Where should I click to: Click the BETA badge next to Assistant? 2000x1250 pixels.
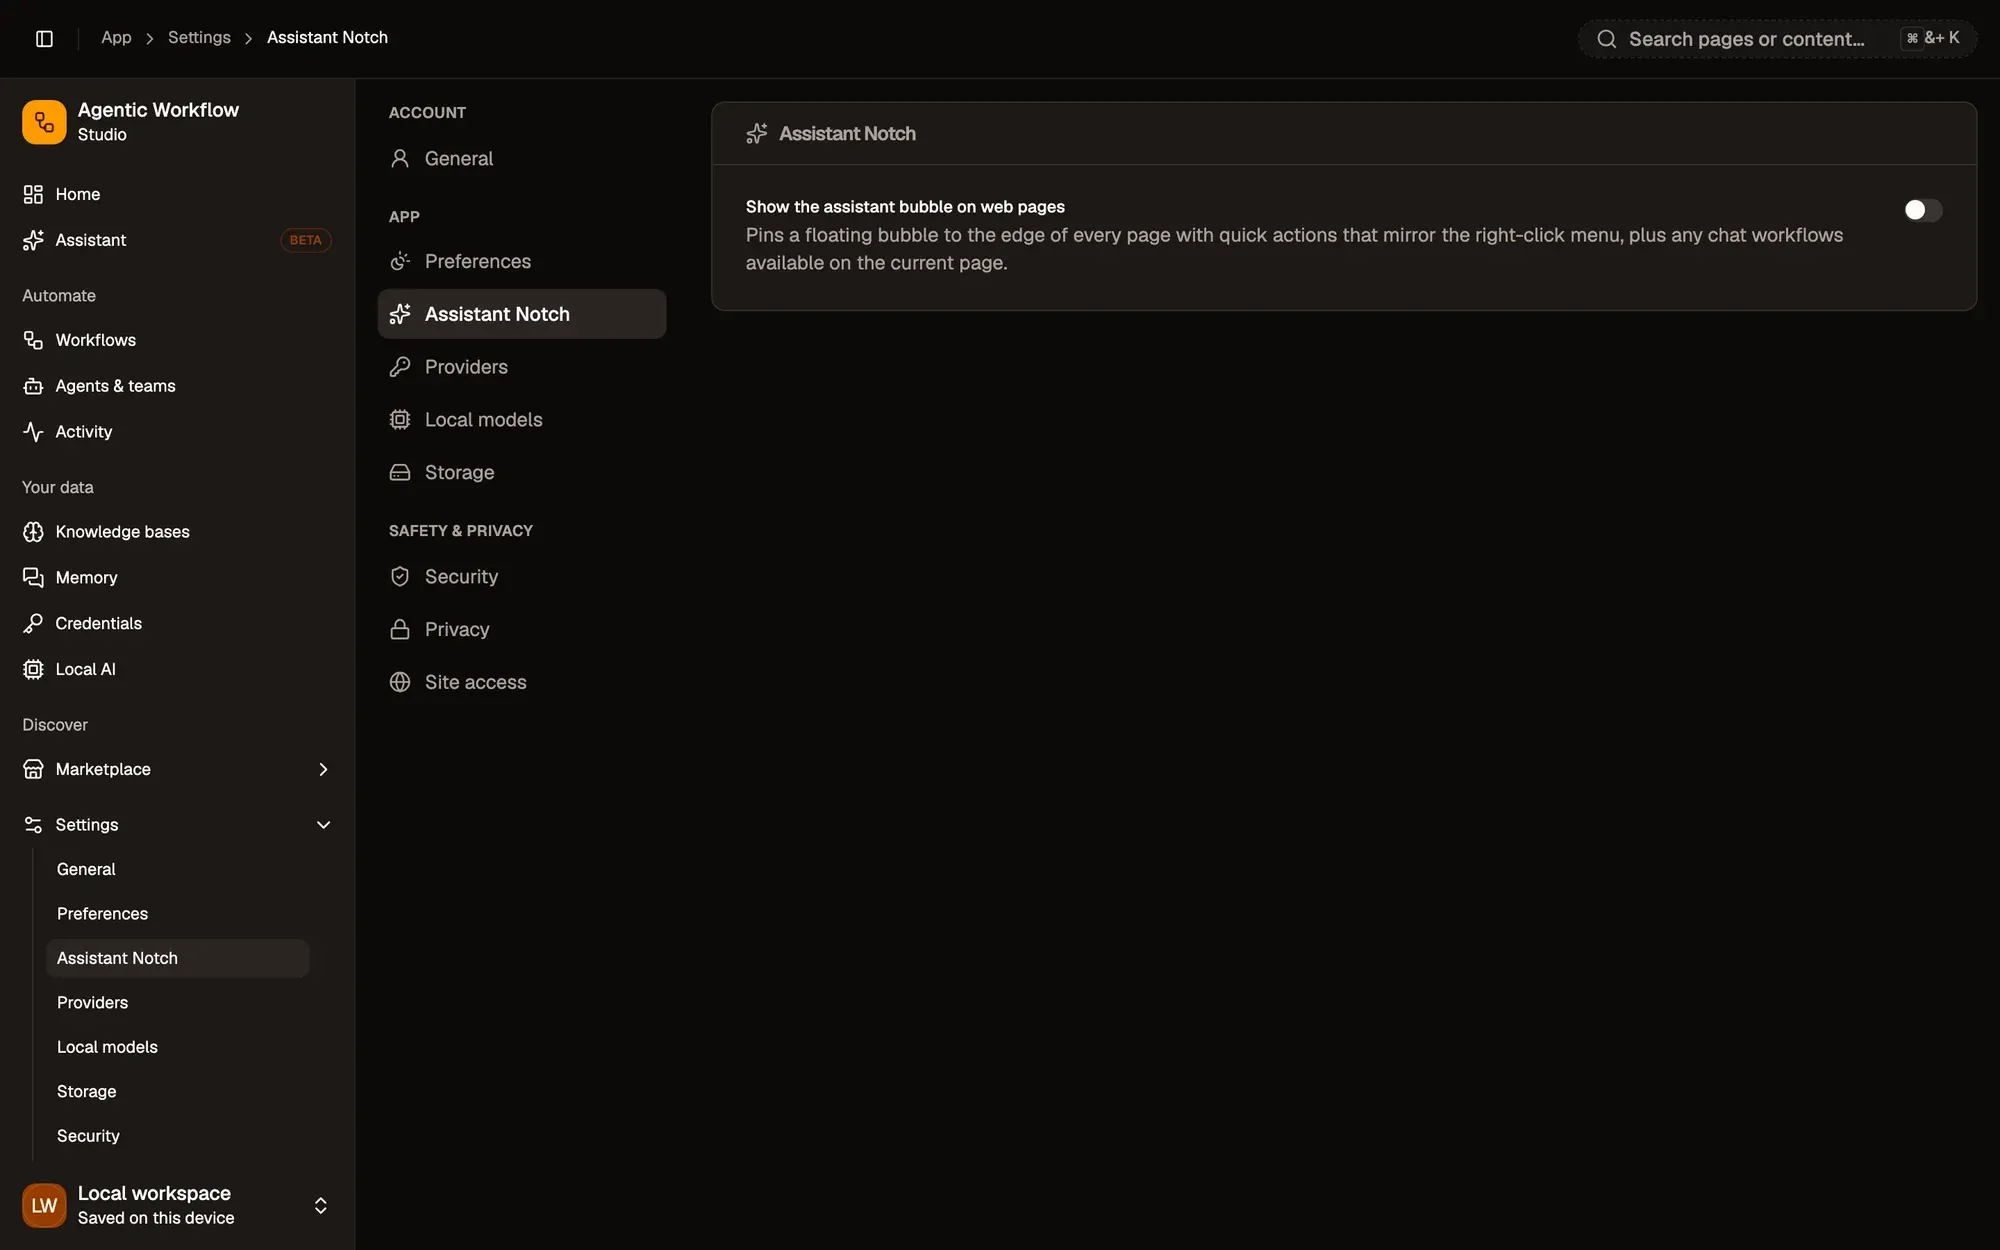(305, 240)
